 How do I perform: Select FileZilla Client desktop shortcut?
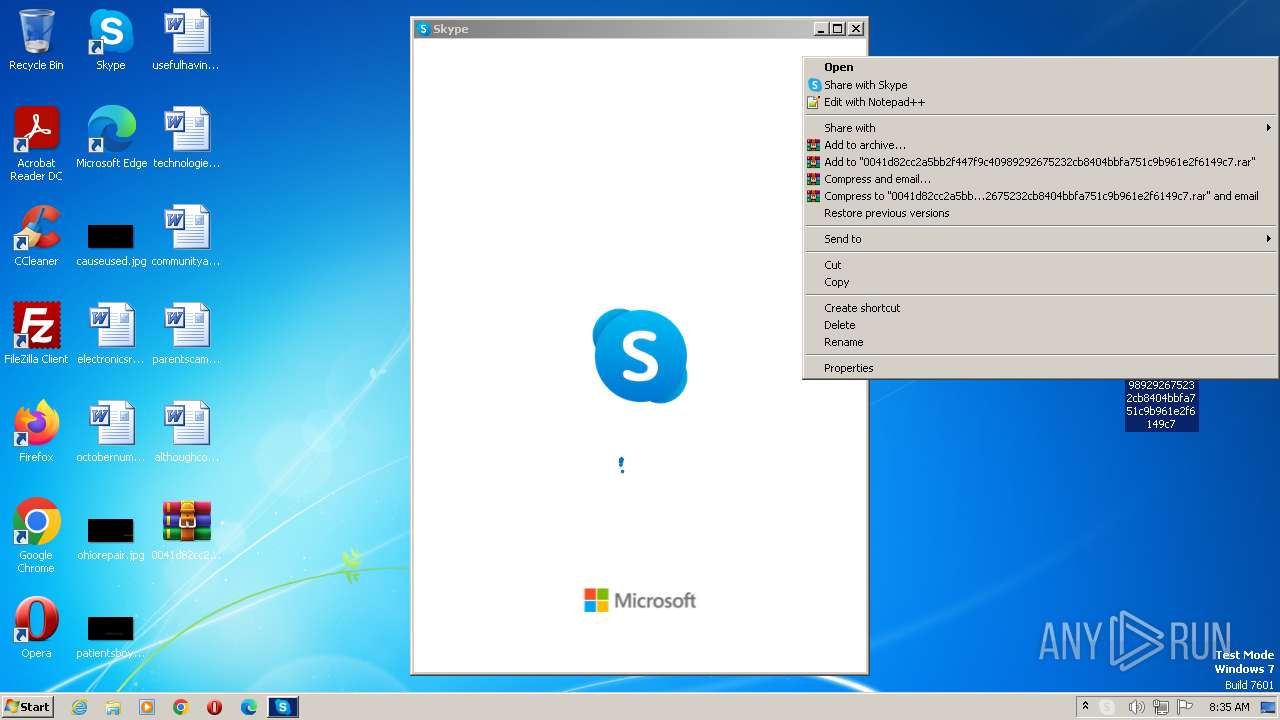click(36, 334)
